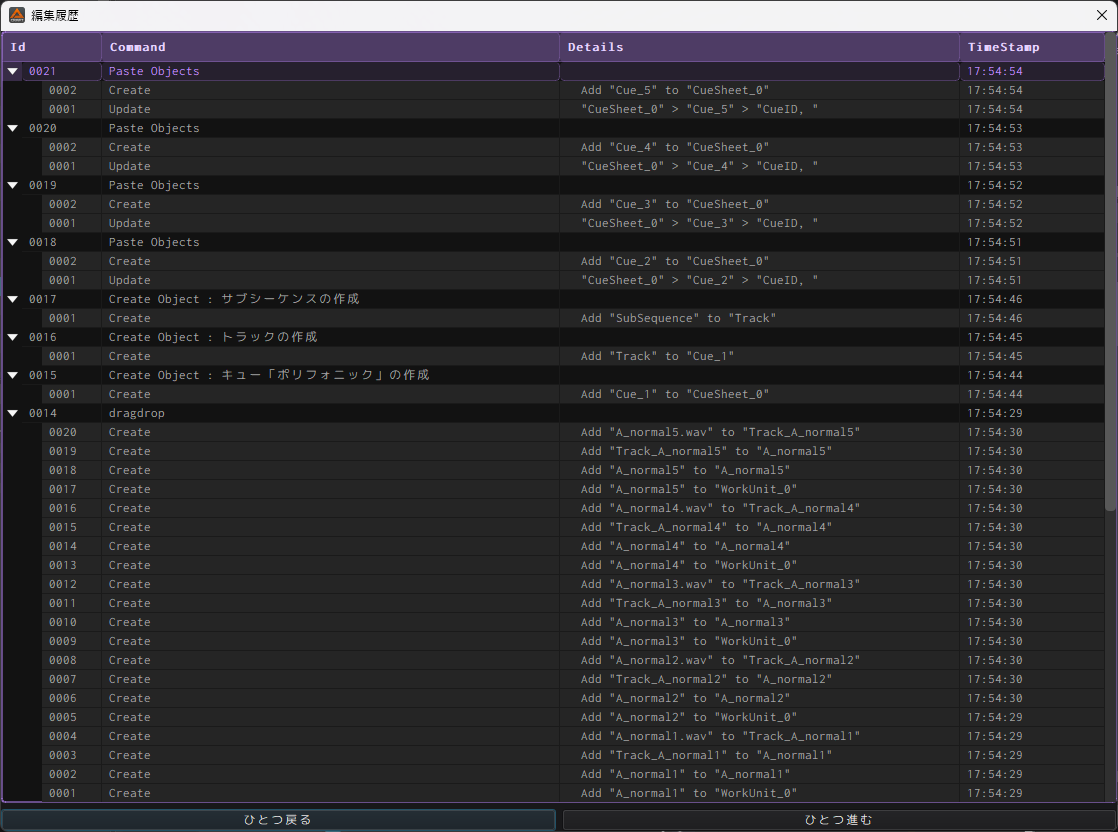This screenshot has height=832, width=1118.
Task: Select row adding Cue_5 to CueSheet_0
Action: 674,91
